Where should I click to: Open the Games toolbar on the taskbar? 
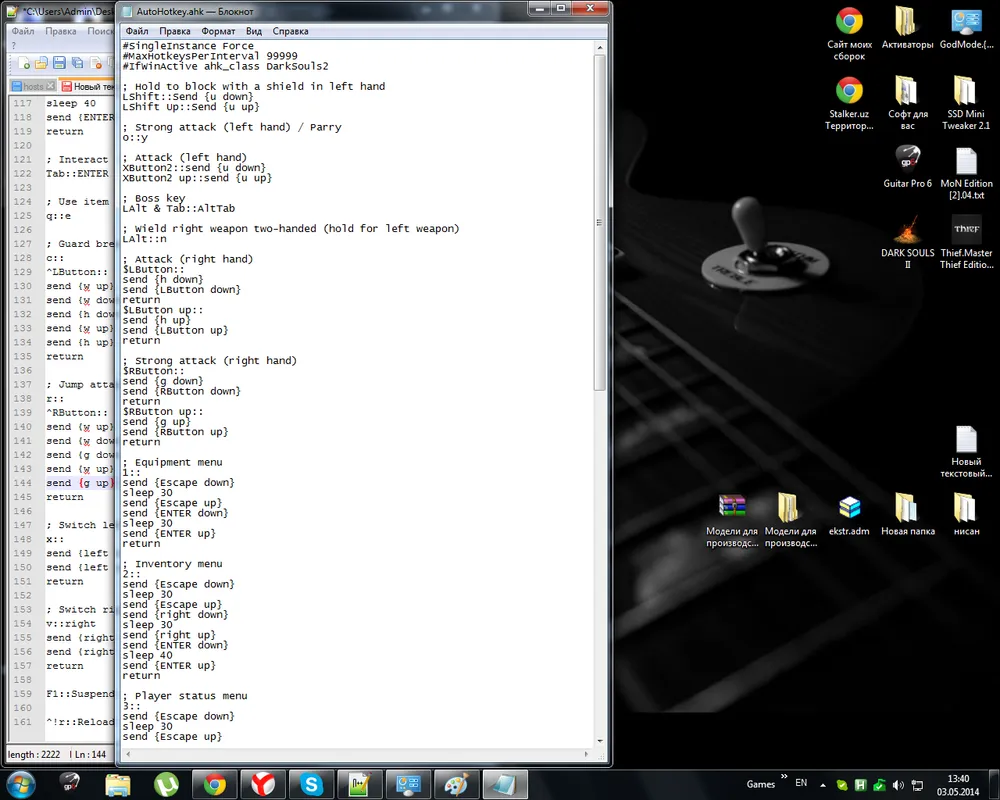[x=761, y=784]
